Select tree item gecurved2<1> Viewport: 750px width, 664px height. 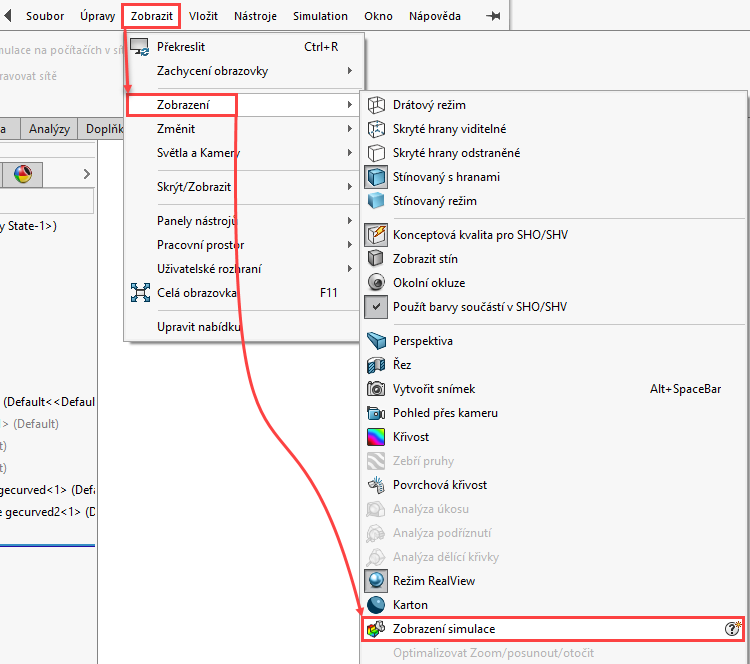48,512
